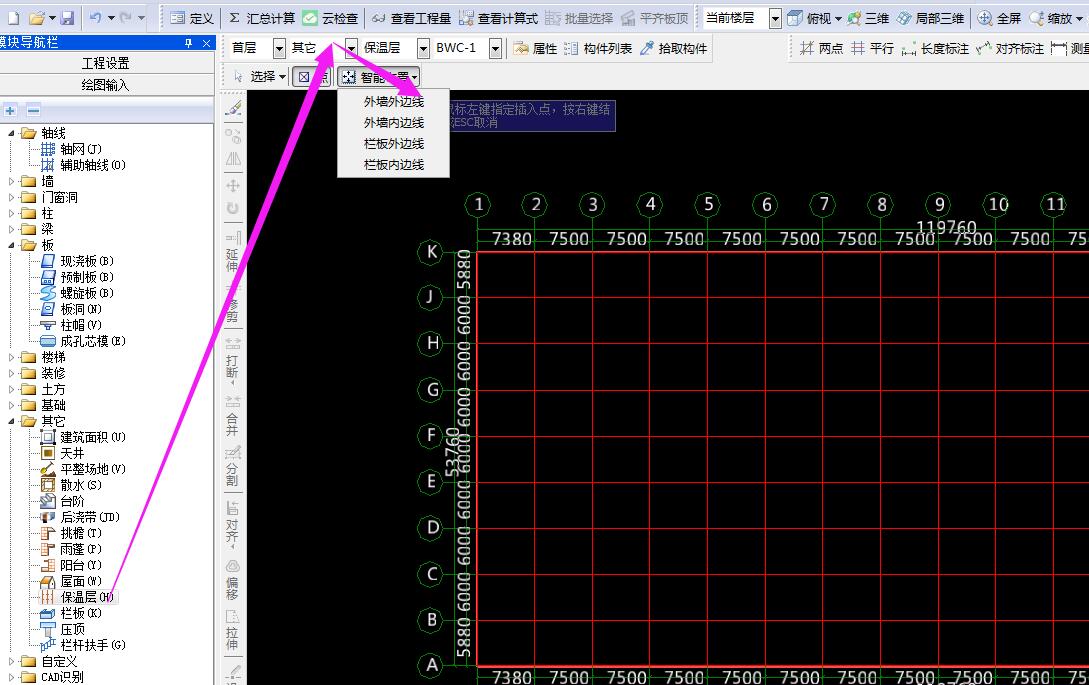1089x685 pixels.
Task: Select 轴网(J) in the tree
Action: coord(81,149)
